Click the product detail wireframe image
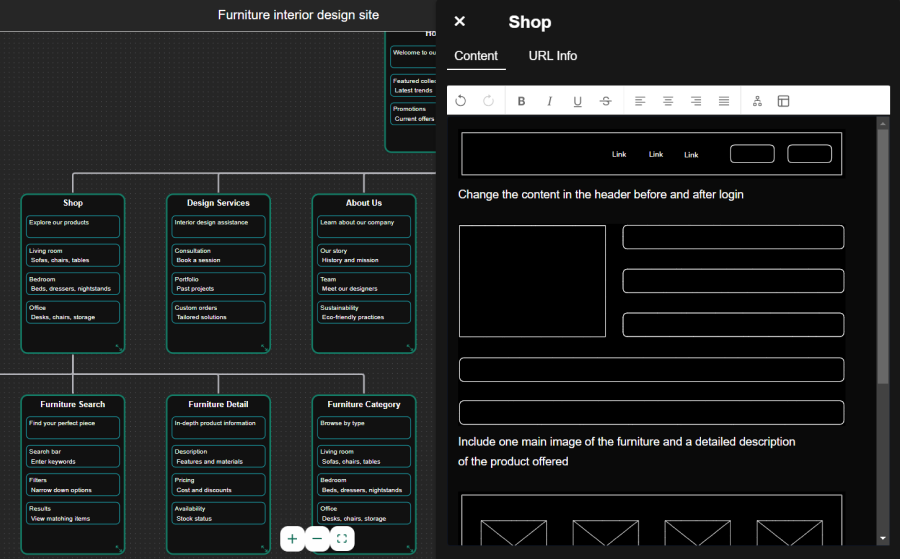Screen dimensions: 900x559 coord(651,325)
